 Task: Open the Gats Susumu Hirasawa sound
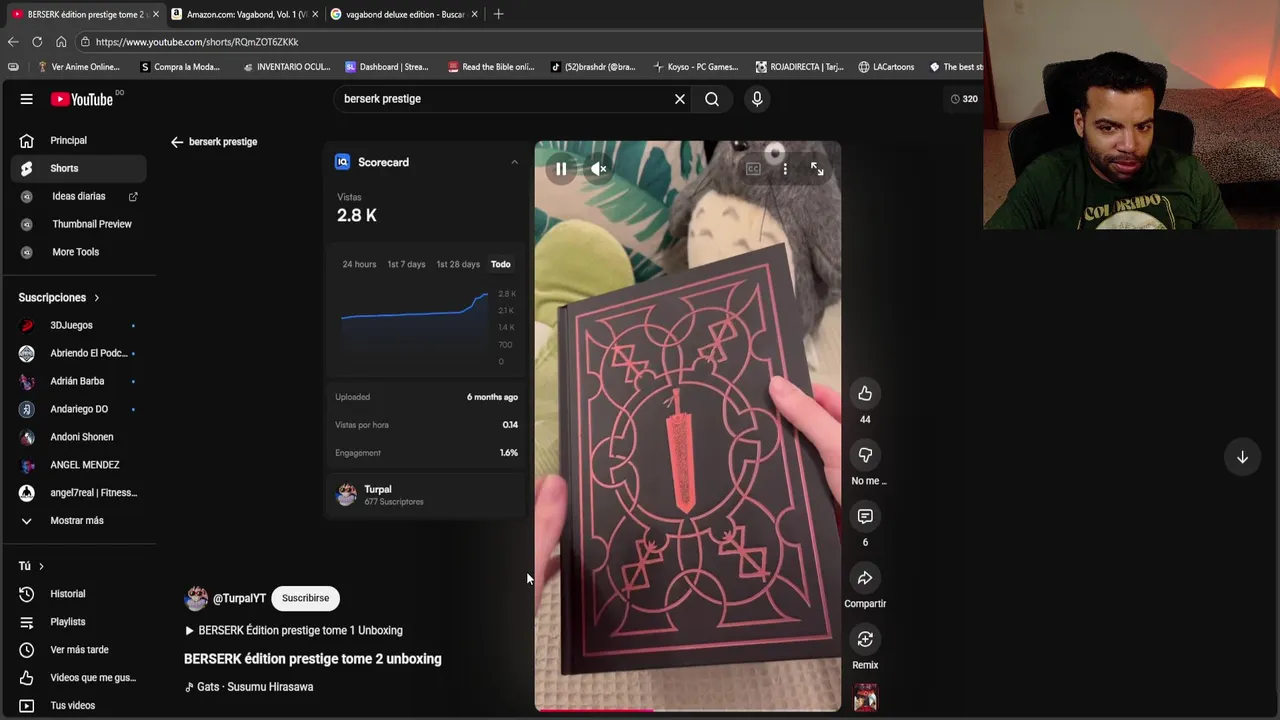coord(249,687)
